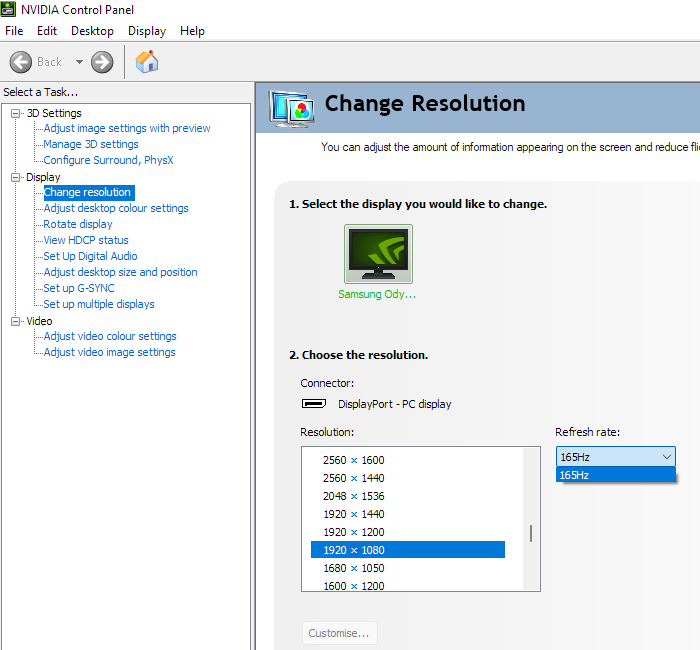The height and width of the screenshot is (650, 700).
Task: Click the Display category label in tree
Action: tap(43, 177)
